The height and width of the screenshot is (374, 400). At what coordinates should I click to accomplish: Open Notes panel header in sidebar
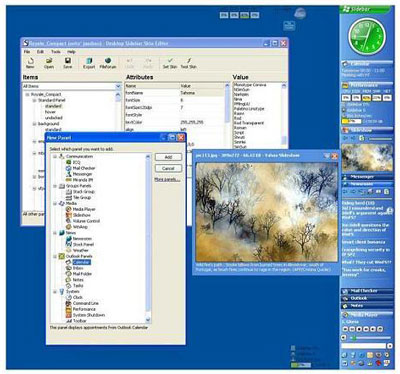tap(366, 305)
